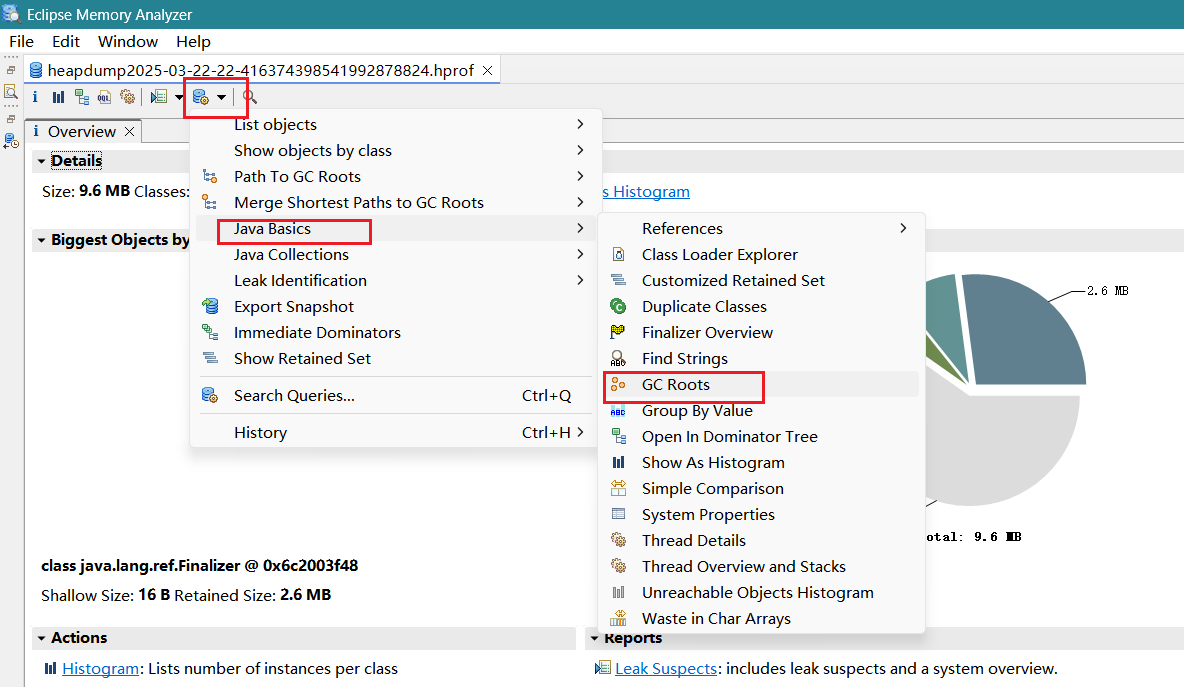Open the Histogram link under Actions
The height and width of the screenshot is (687, 1184).
(x=100, y=669)
